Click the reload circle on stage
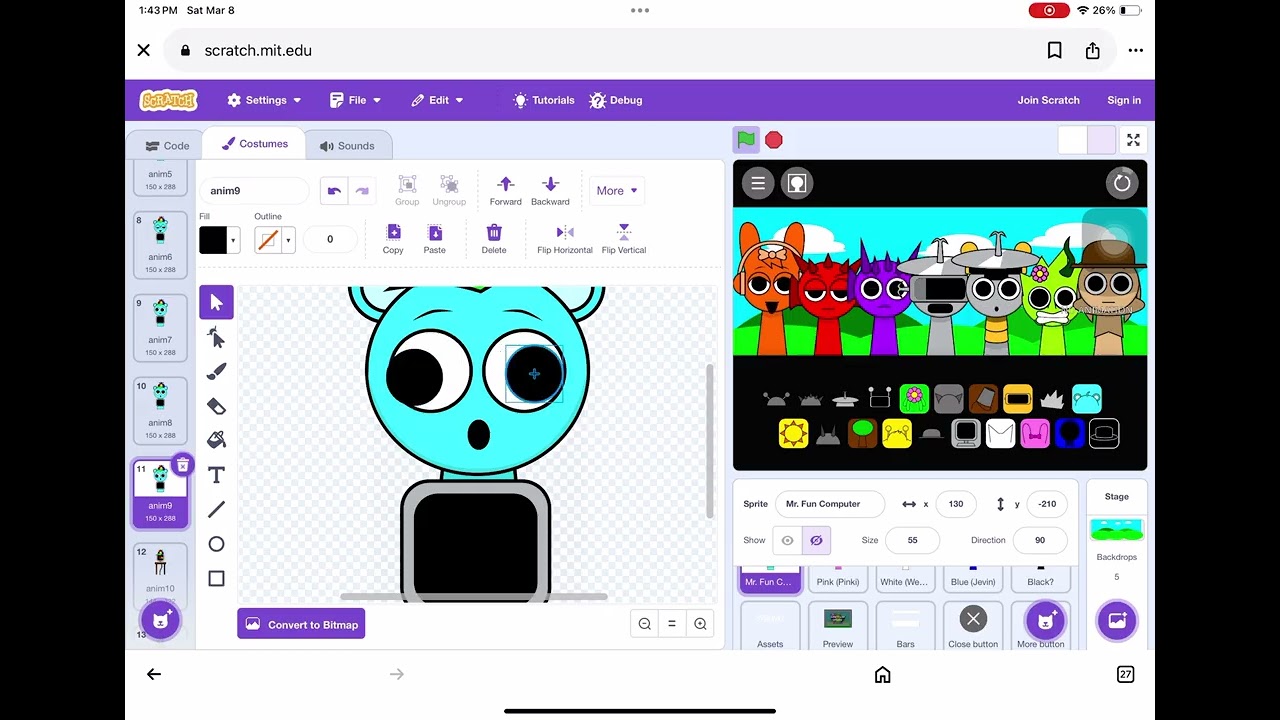 (1122, 183)
